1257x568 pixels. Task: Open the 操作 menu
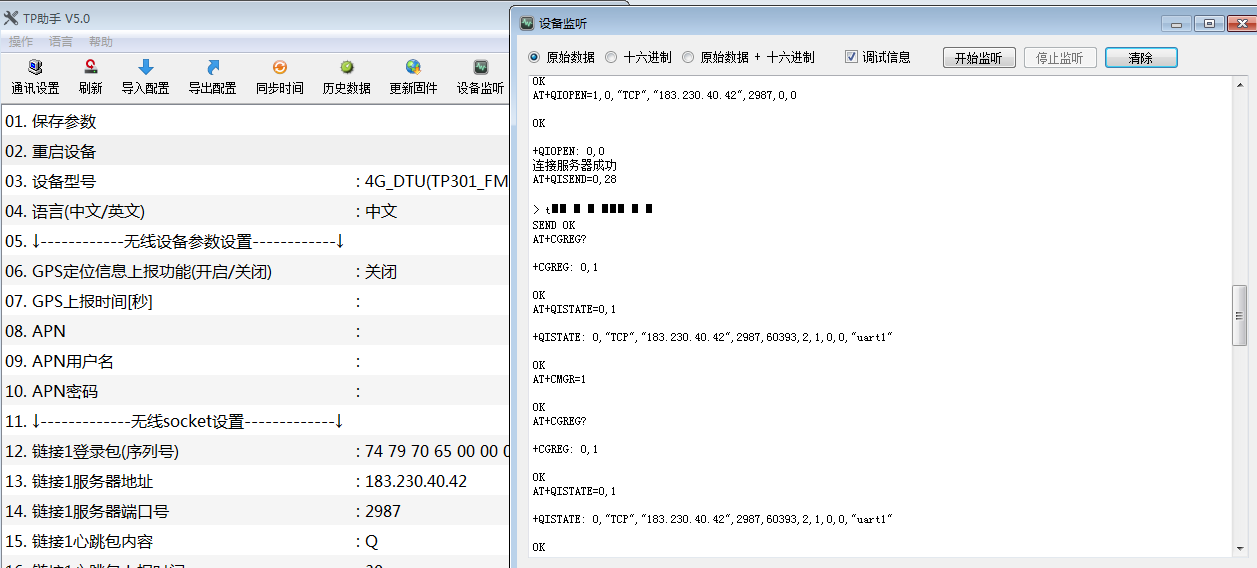(x=21, y=42)
